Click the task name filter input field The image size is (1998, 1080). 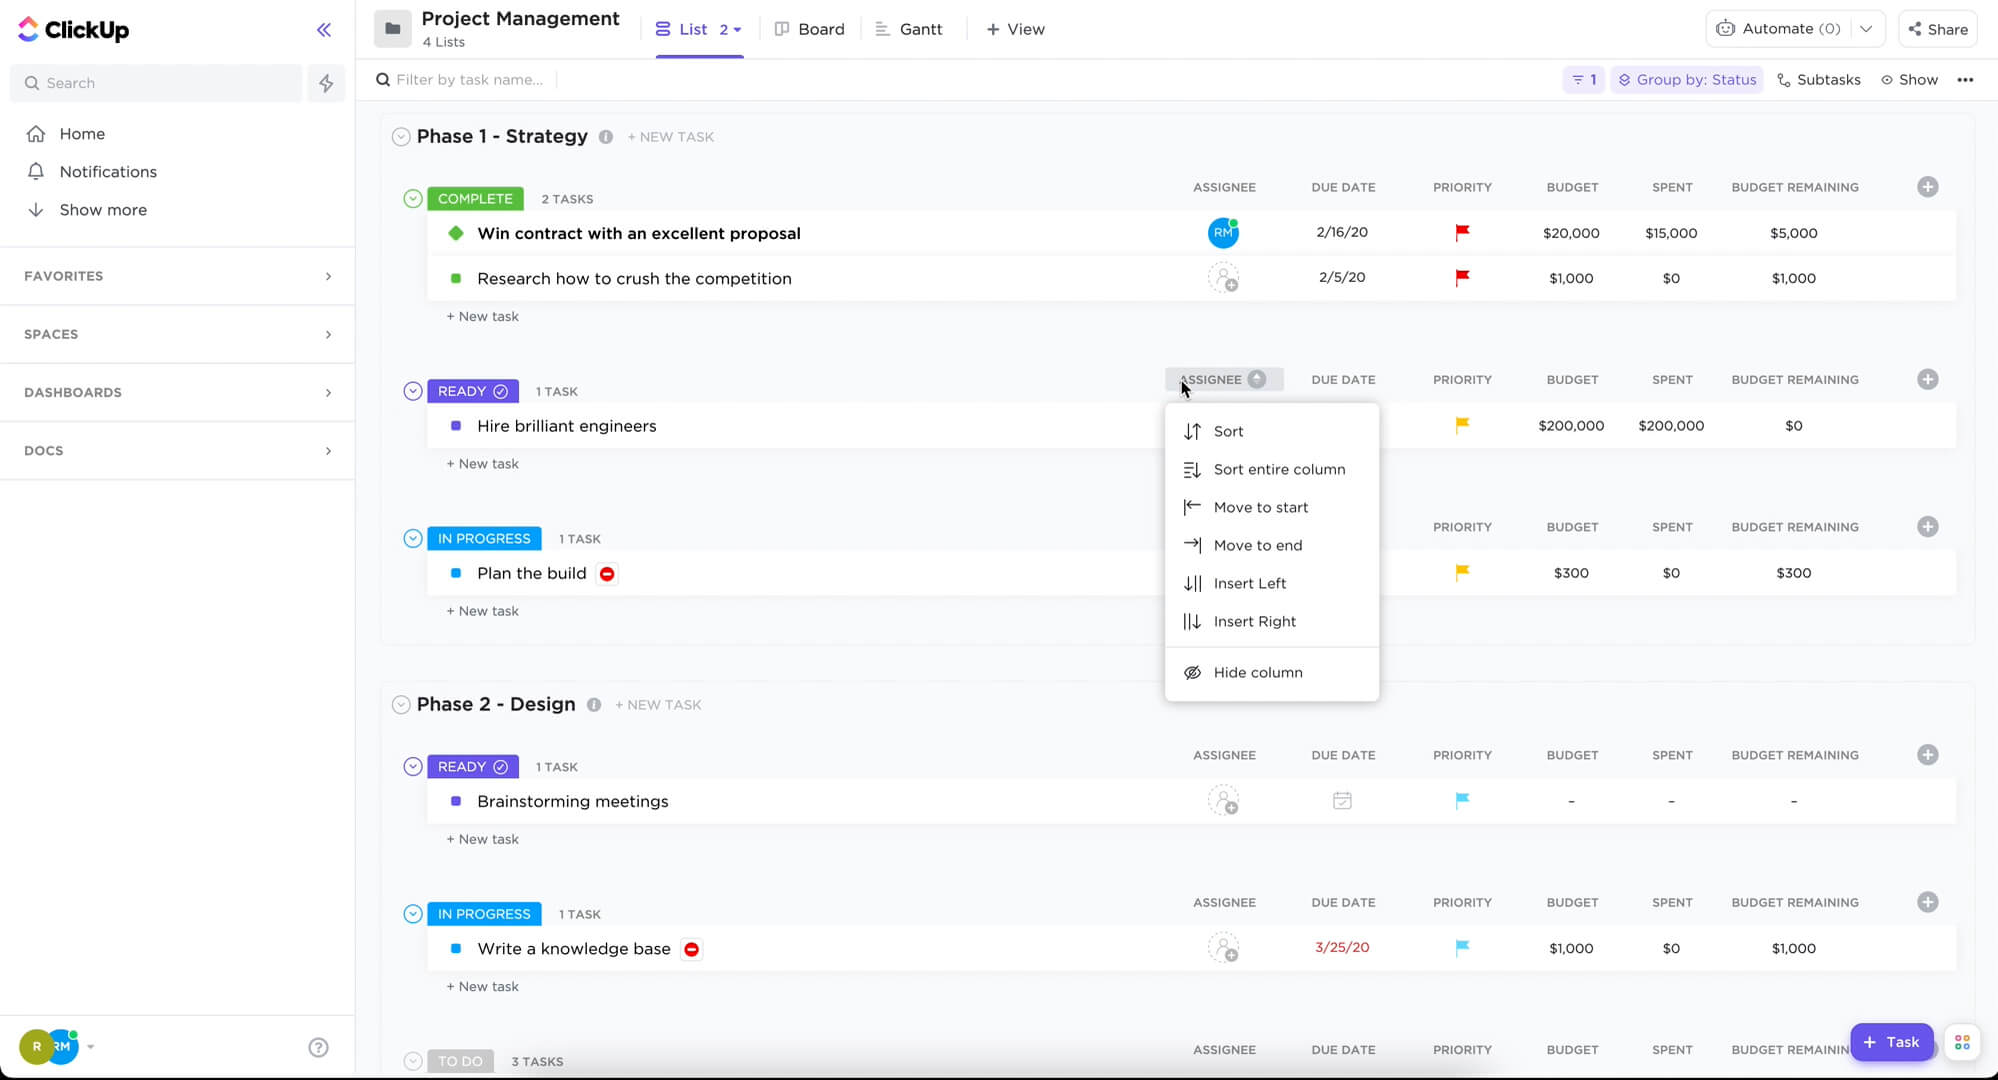tap(470, 79)
